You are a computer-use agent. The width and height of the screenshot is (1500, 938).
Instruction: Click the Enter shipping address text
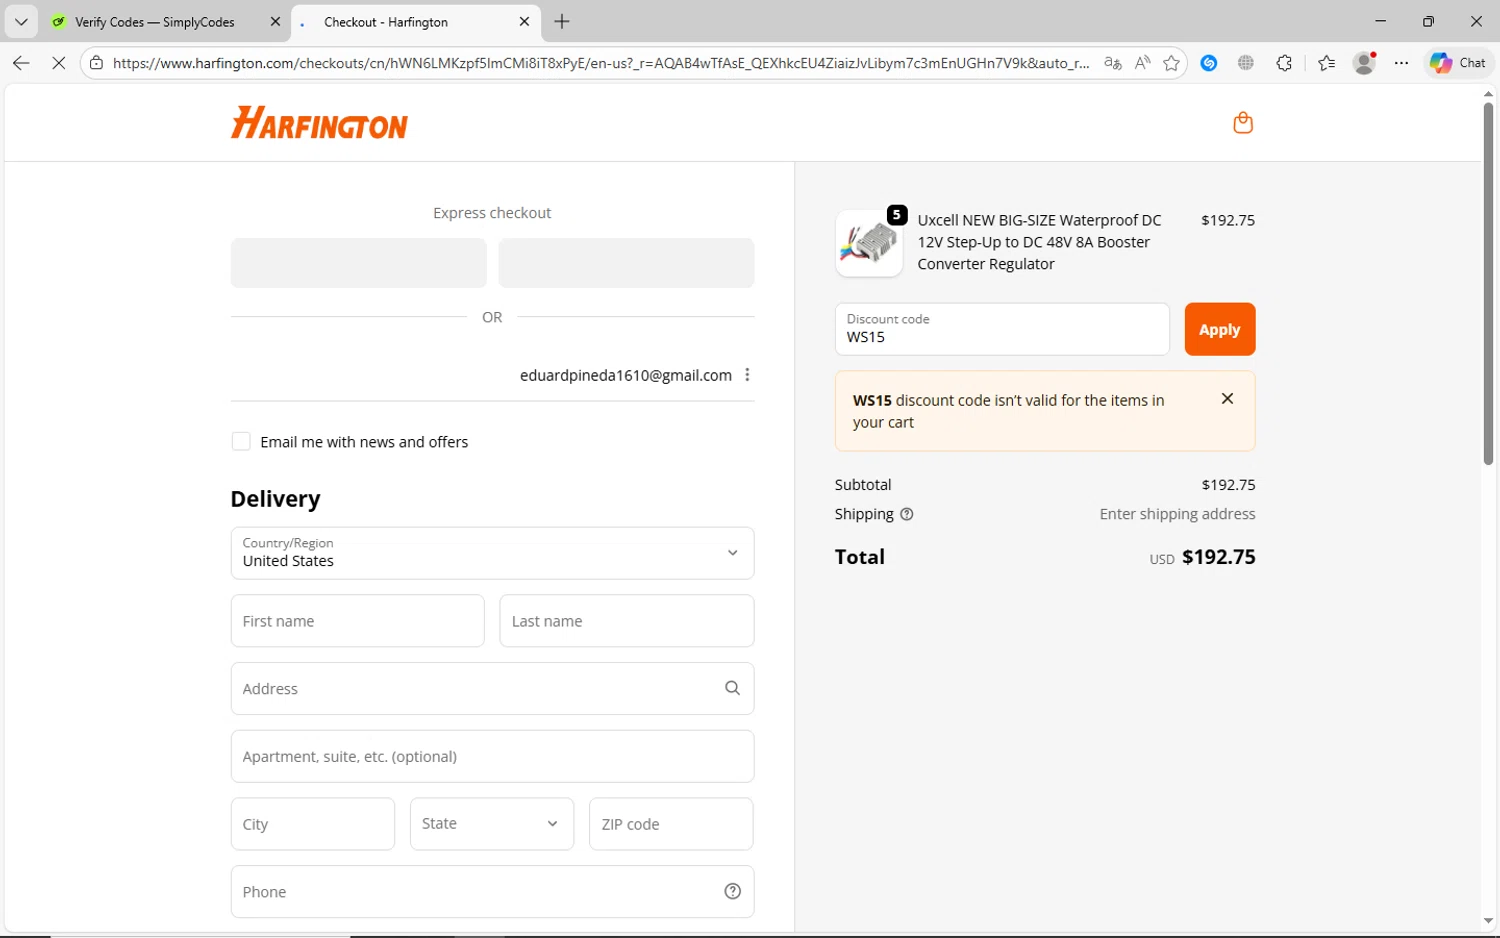[x=1177, y=514]
